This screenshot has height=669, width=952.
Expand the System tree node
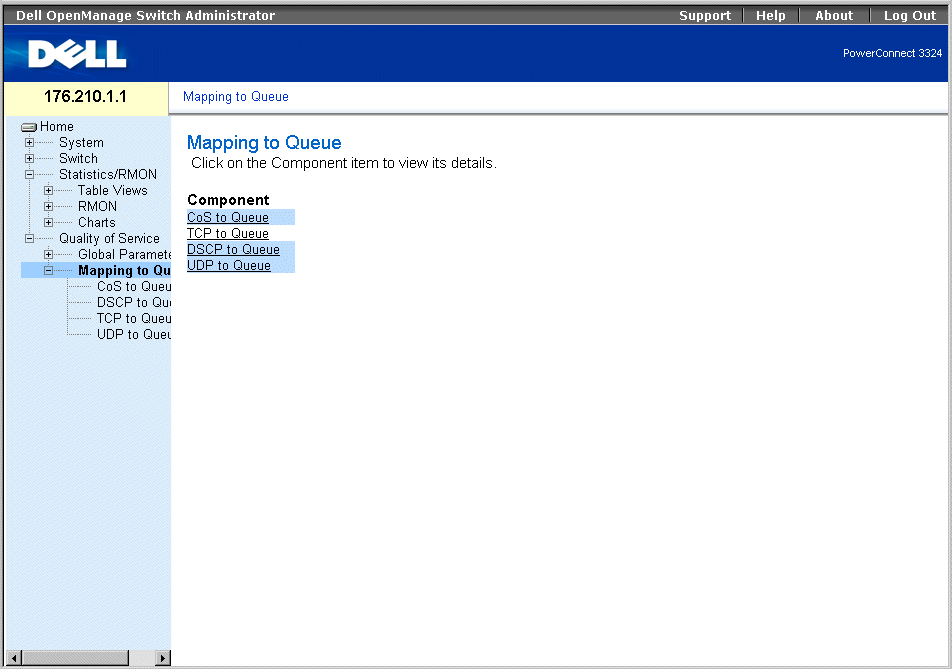29,143
